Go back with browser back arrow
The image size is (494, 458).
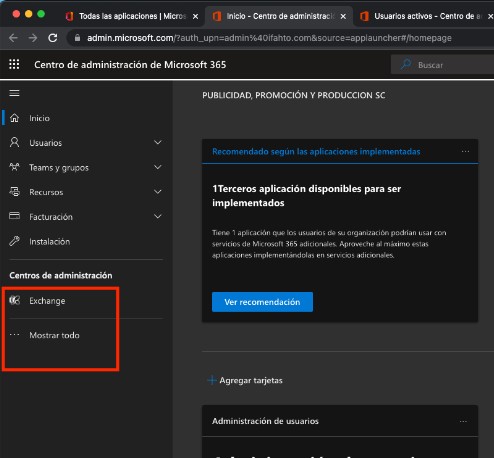[13, 38]
